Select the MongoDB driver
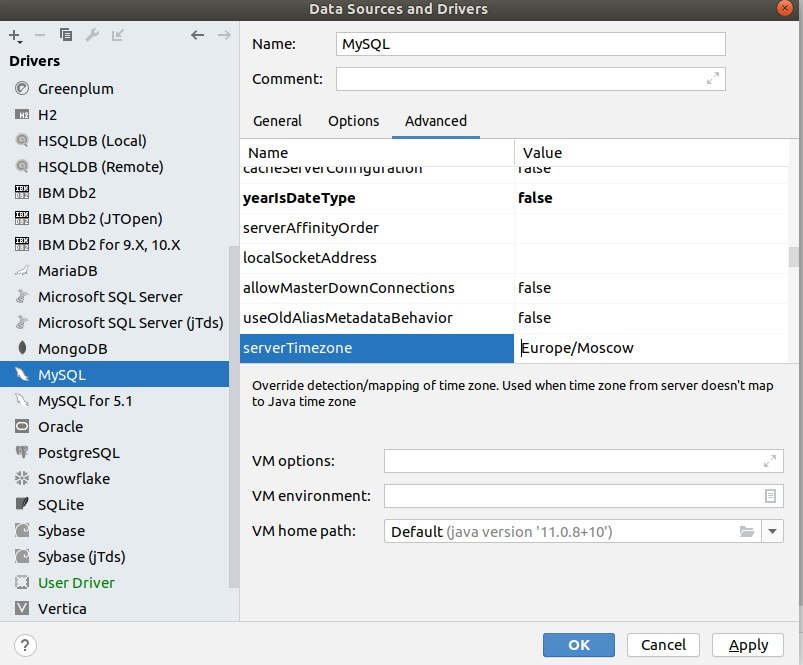 click(115, 349)
